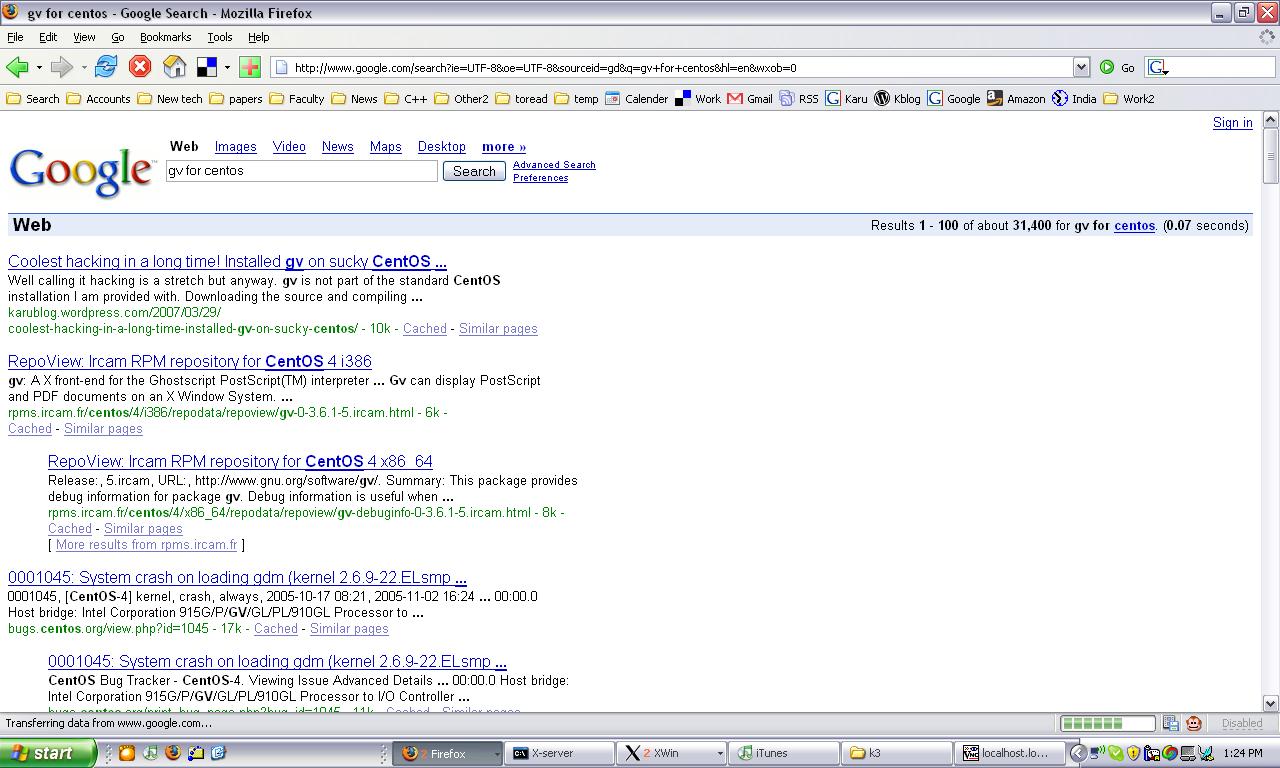Open the Karu bookmark

click(x=846, y=98)
